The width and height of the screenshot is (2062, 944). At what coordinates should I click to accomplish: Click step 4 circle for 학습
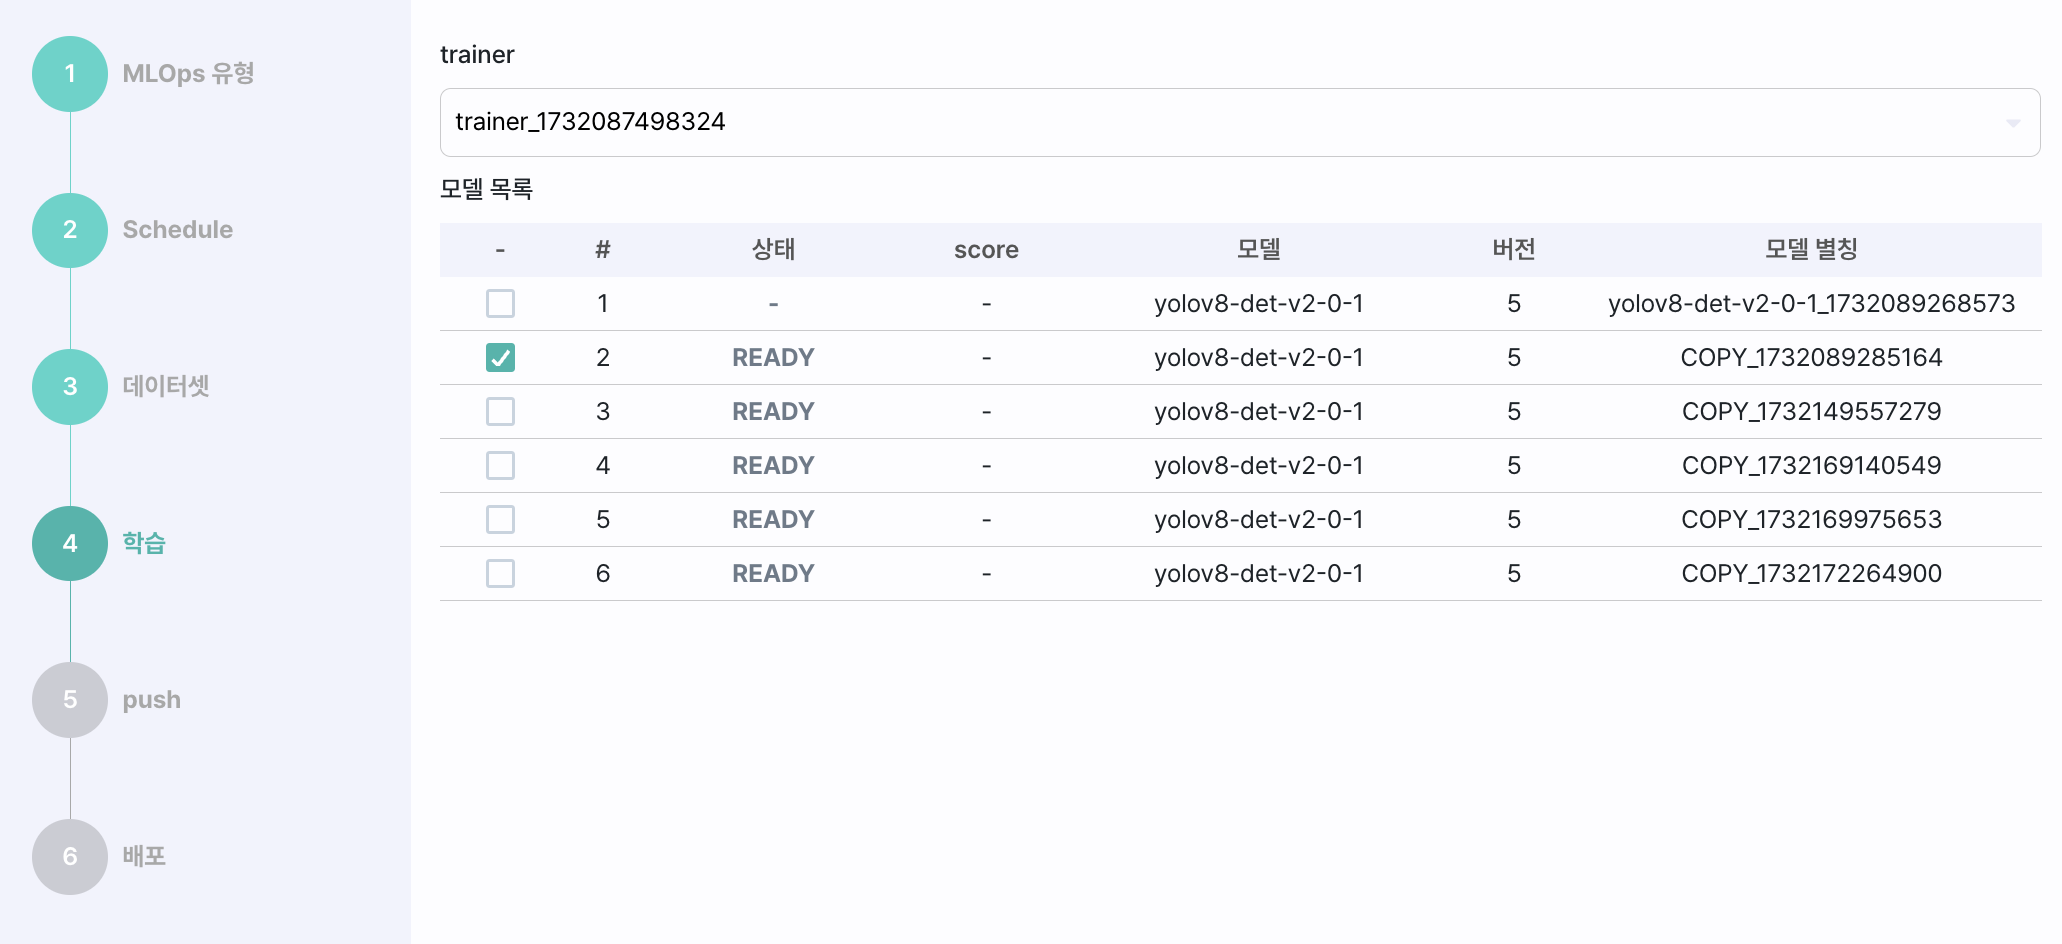pos(70,543)
